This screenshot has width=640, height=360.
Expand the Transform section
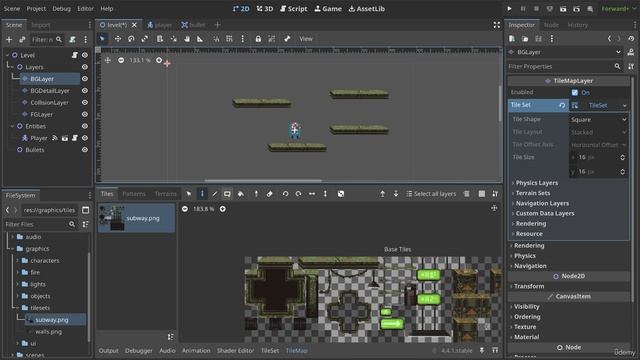[x=529, y=286]
